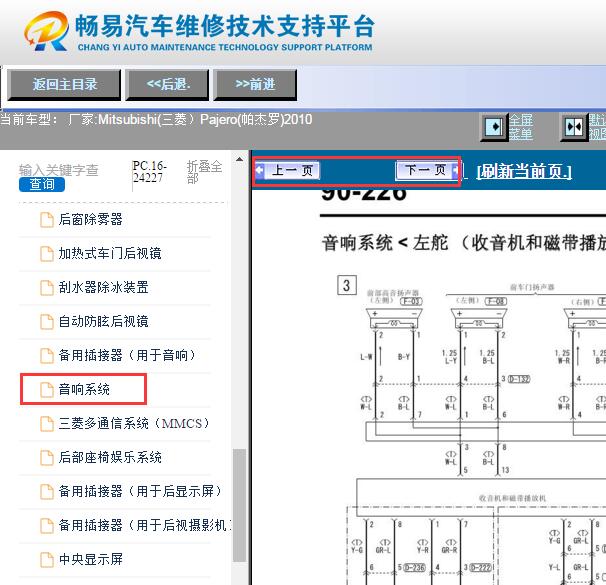This screenshot has width=606, height=585.
Task: Open the 全屏菜单 link
Action: (x=521, y=127)
